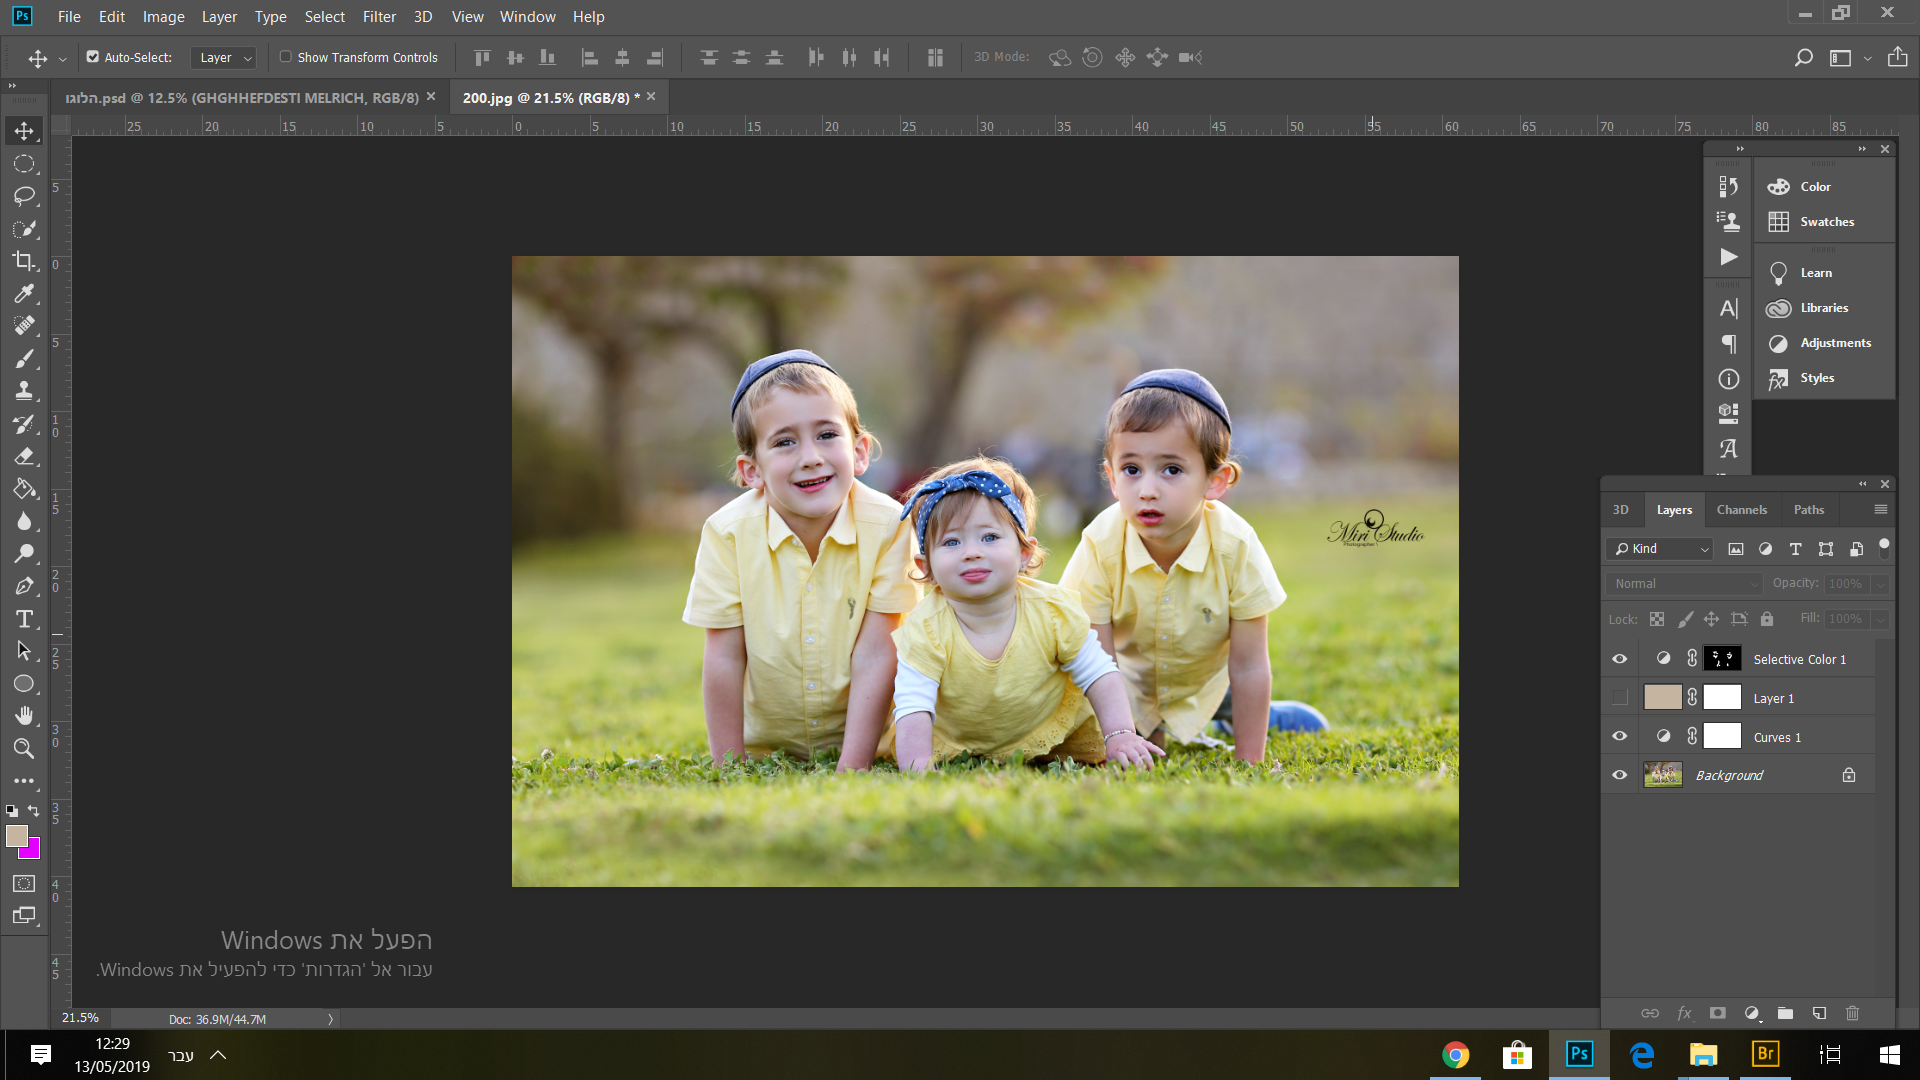Show the hidden Layer 1

click(x=1620, y=698)
